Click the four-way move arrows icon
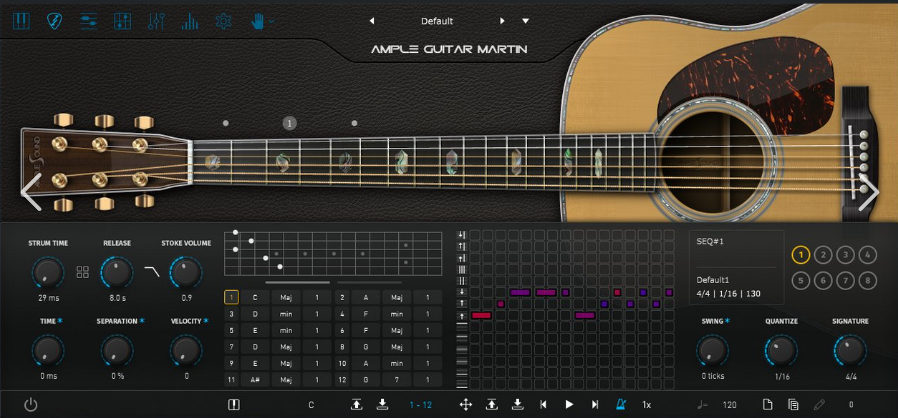 pos(466,405)
